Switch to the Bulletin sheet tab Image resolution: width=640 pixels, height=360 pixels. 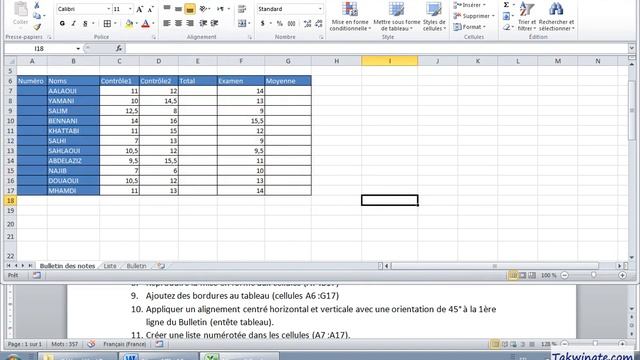136,266
